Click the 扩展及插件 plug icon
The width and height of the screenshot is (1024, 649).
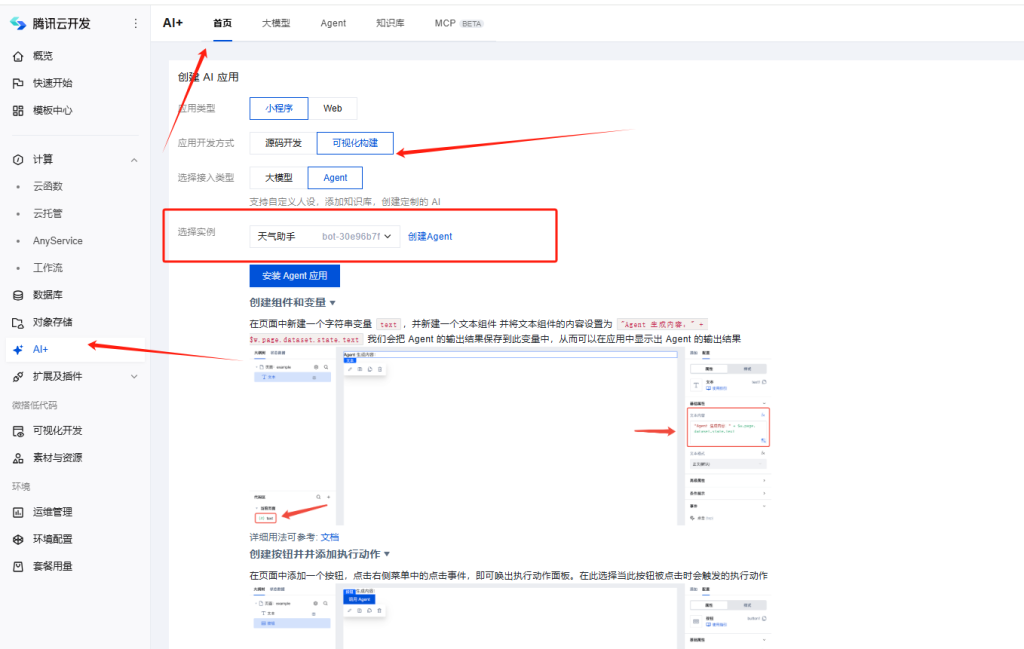(x=18, y=377)
